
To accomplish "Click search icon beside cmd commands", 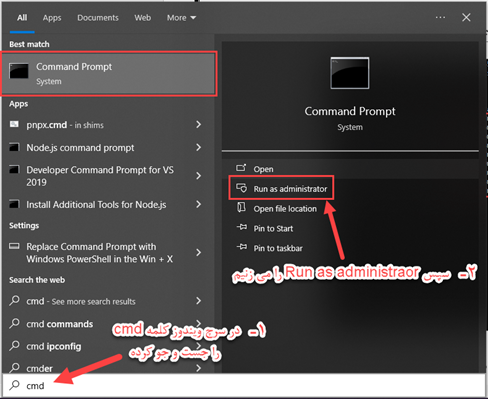I will pyautogui.click(x=14, y=323).
